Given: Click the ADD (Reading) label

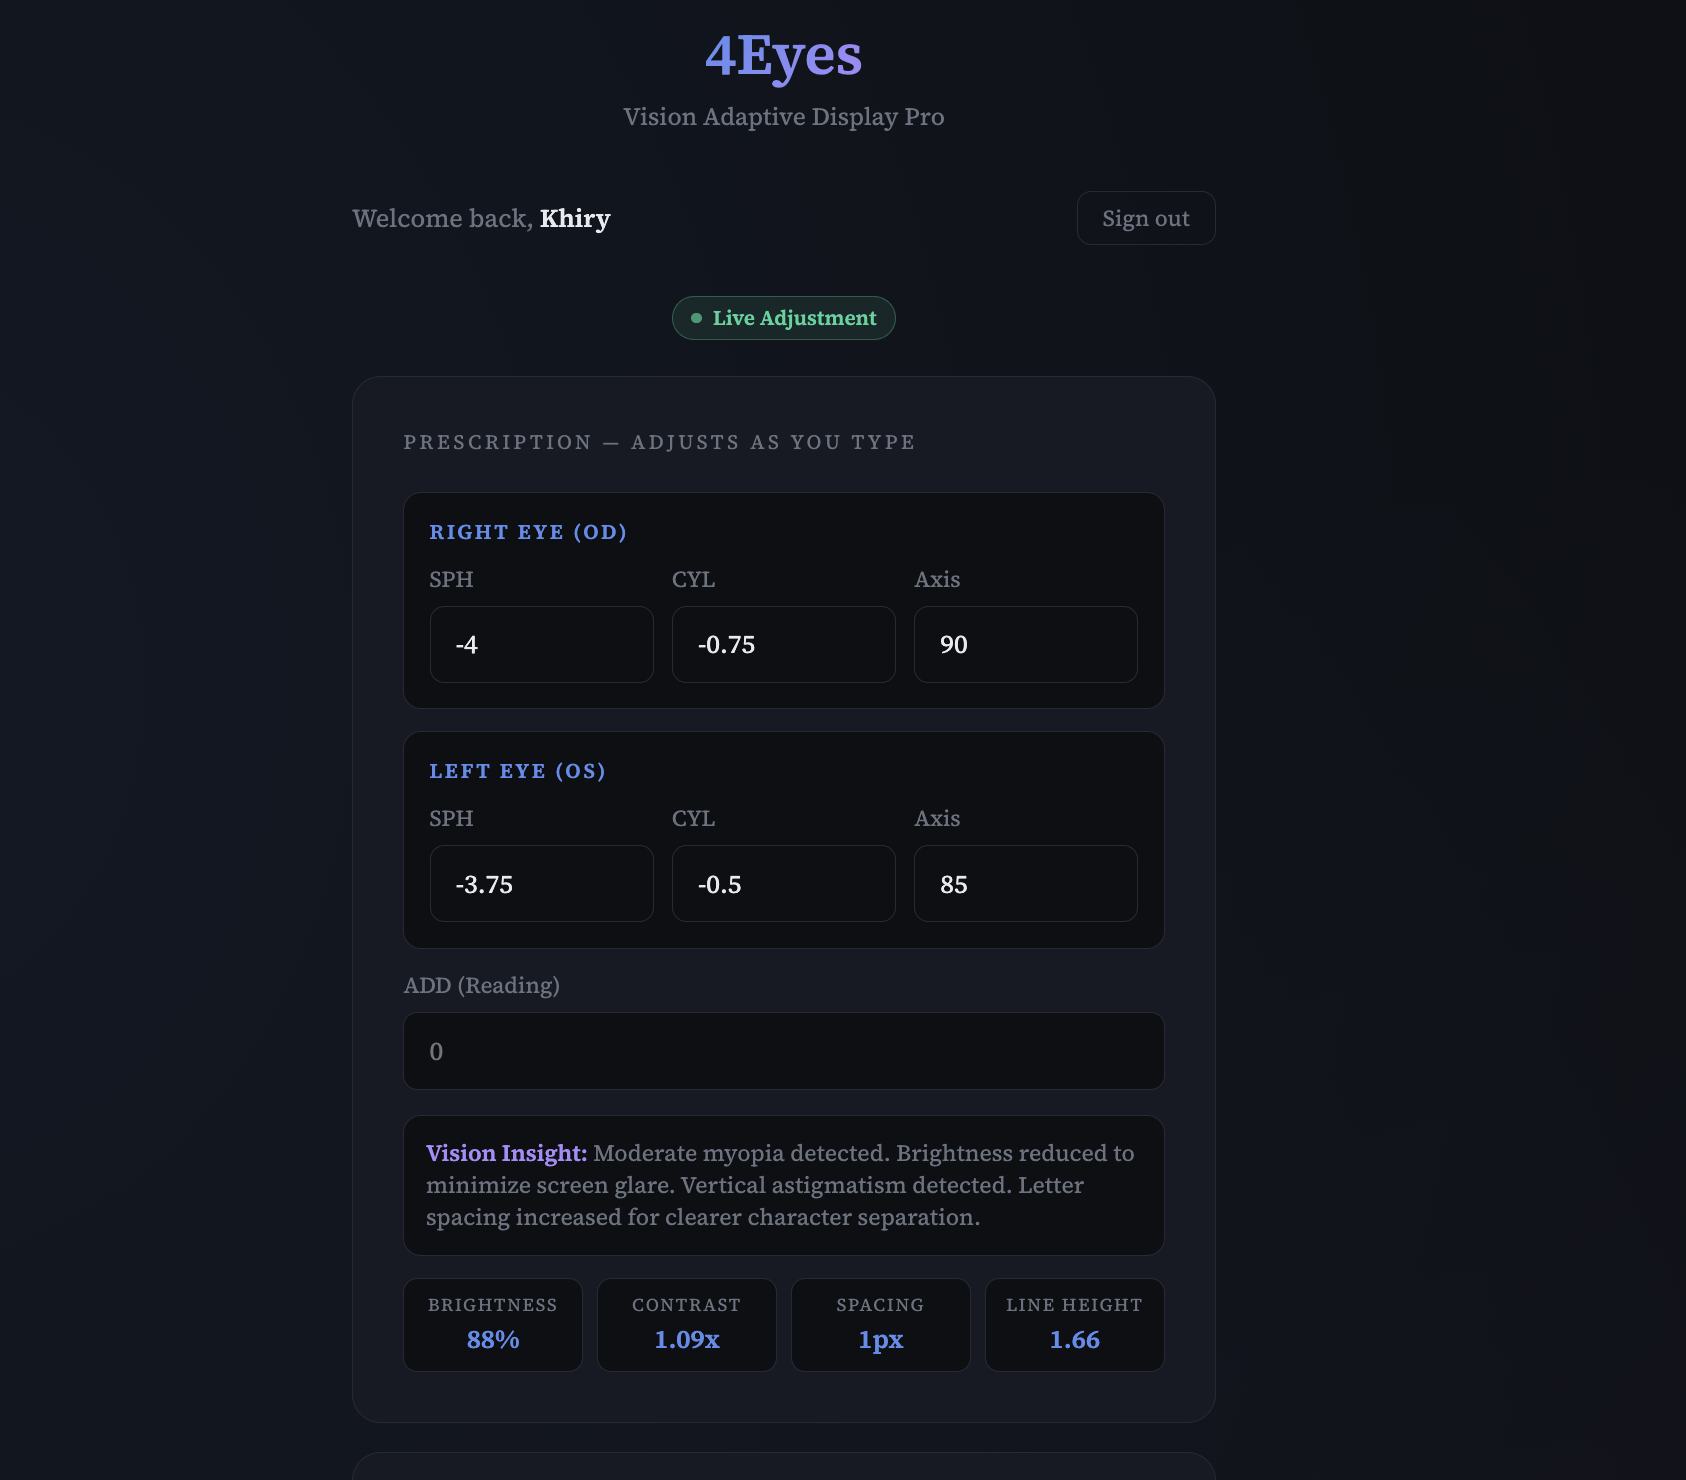Looking at the screenshot, I should pos(481,985).
